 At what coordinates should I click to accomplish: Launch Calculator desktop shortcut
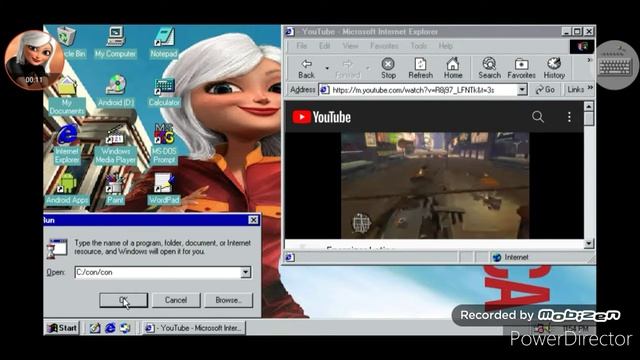click(x=164, y=91)
